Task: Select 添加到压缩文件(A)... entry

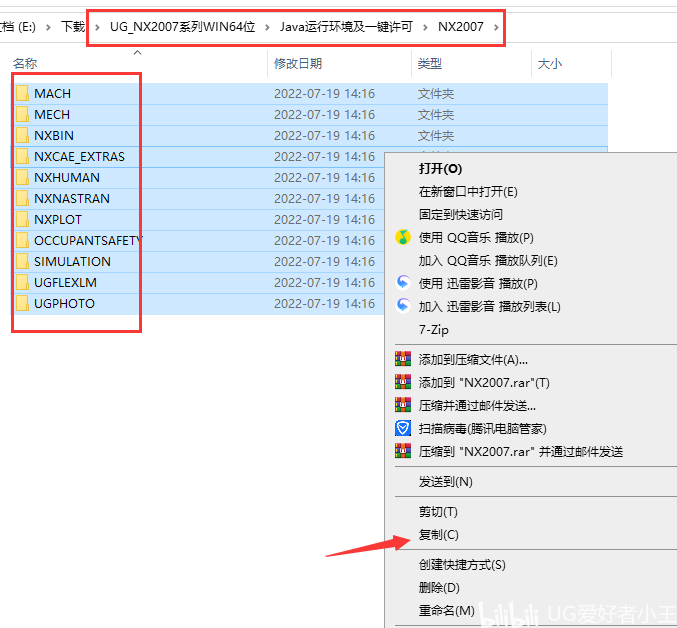Action: (473, 360)
